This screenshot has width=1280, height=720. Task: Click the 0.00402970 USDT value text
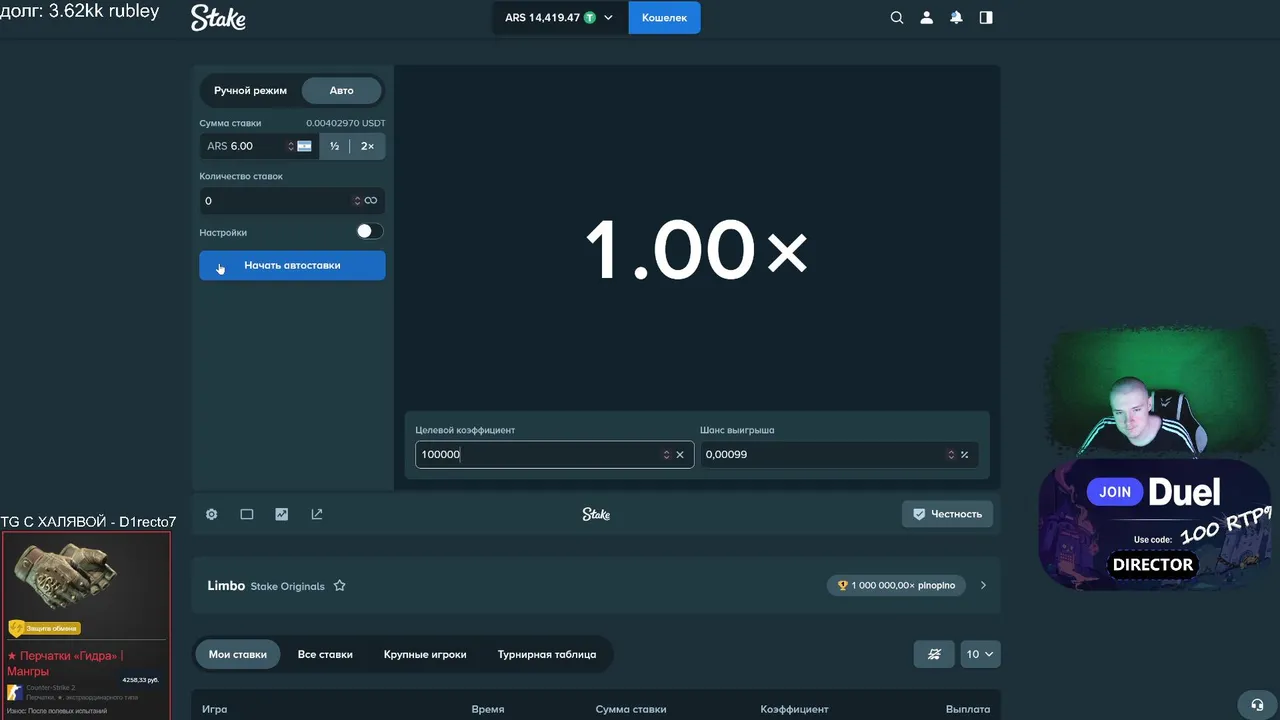(x=345, y=123)
